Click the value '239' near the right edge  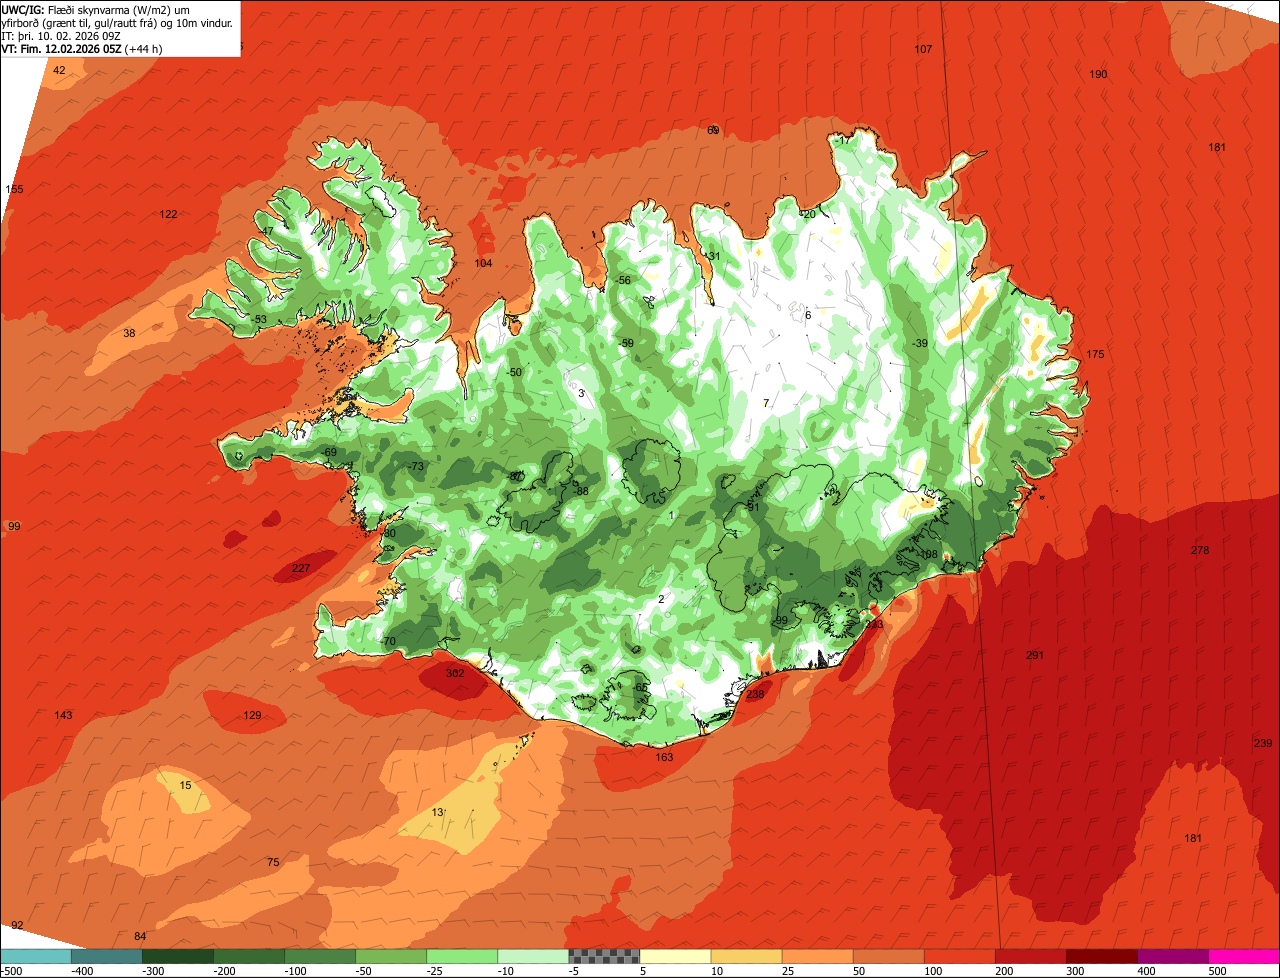pos(1263,742)
